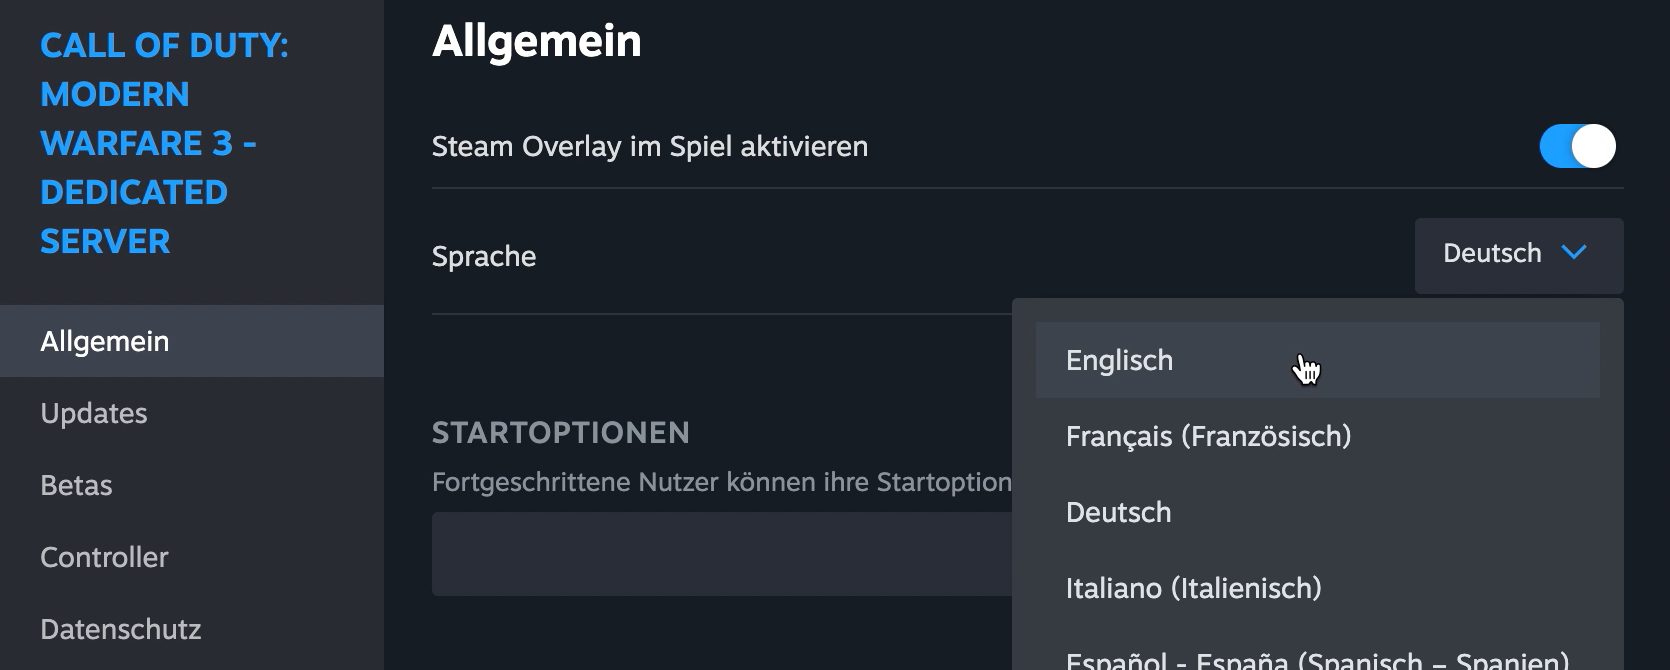
Task: Click the Call of Duty game title
Action: pyautogui.click(x=164, y=143)
